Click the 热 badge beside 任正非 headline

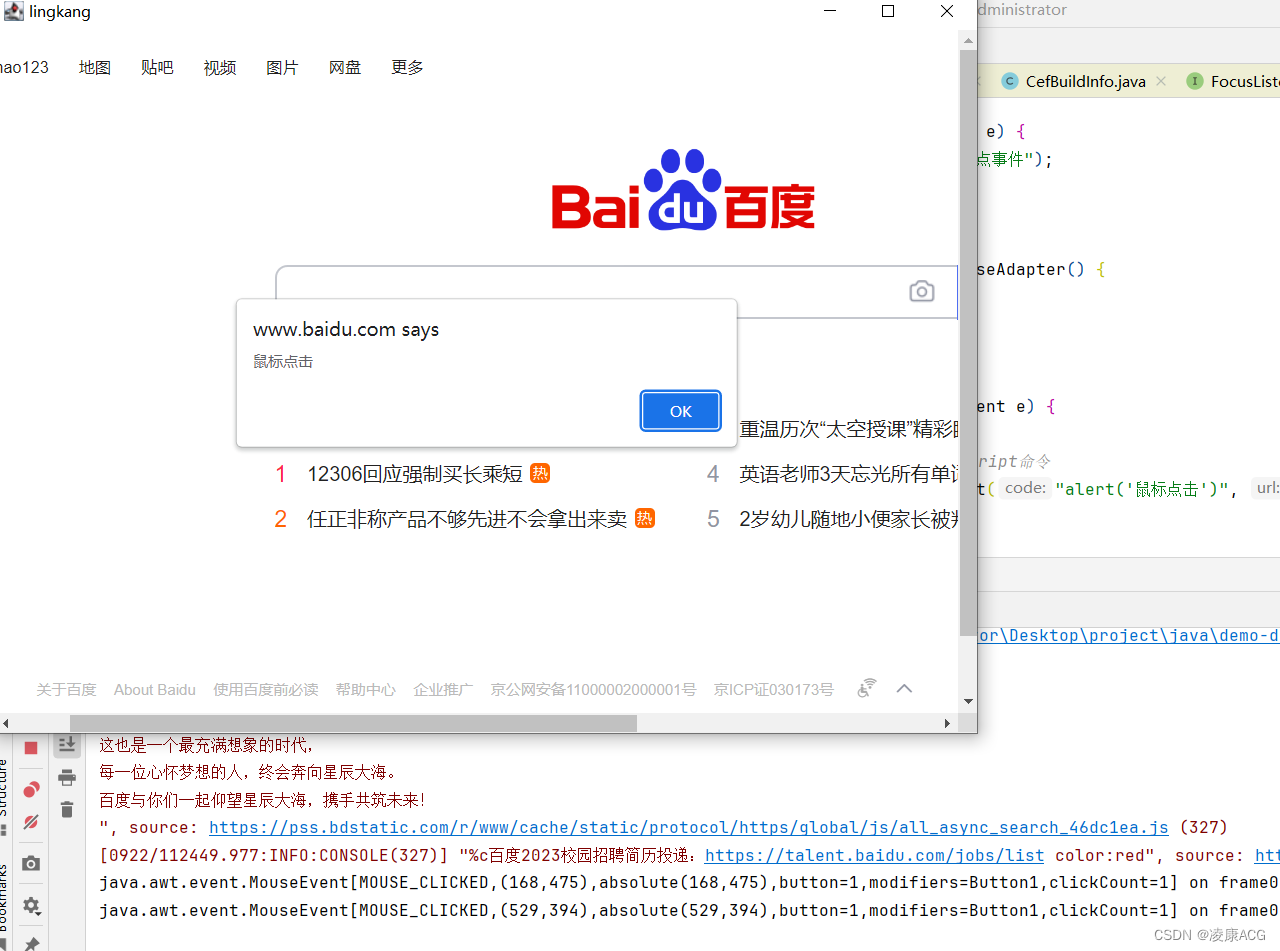pos(645,518)
